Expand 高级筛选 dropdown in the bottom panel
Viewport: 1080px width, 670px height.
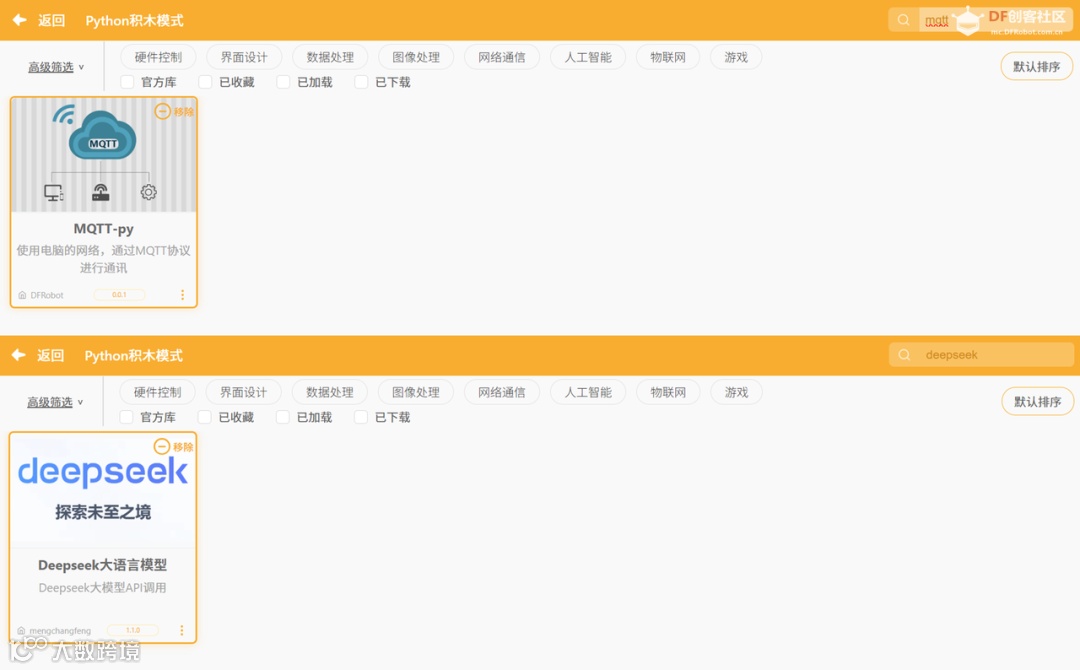tap(55, 401)
